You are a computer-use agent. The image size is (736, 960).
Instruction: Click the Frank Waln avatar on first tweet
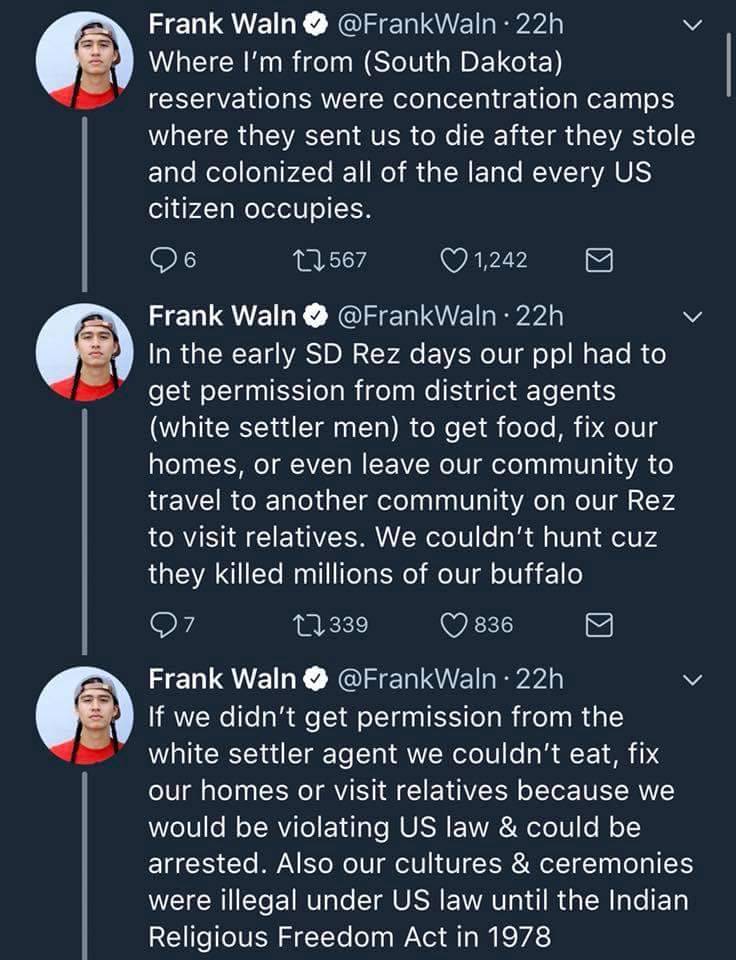[84, 62]
